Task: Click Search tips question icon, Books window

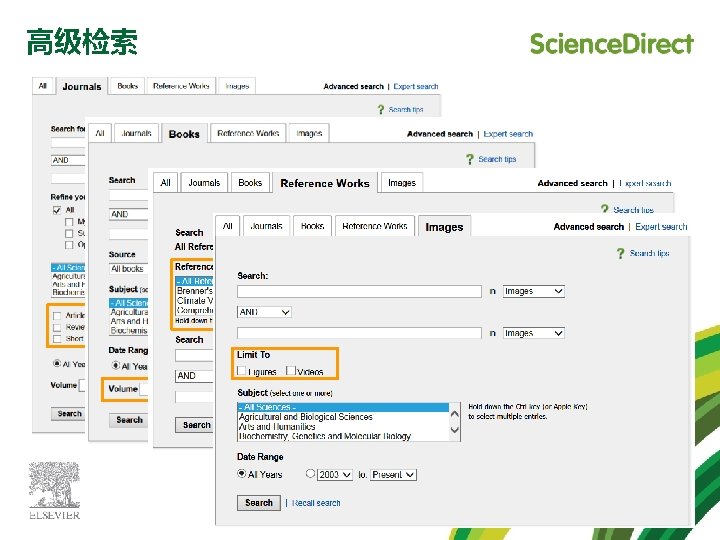Action: coord(469,159)
